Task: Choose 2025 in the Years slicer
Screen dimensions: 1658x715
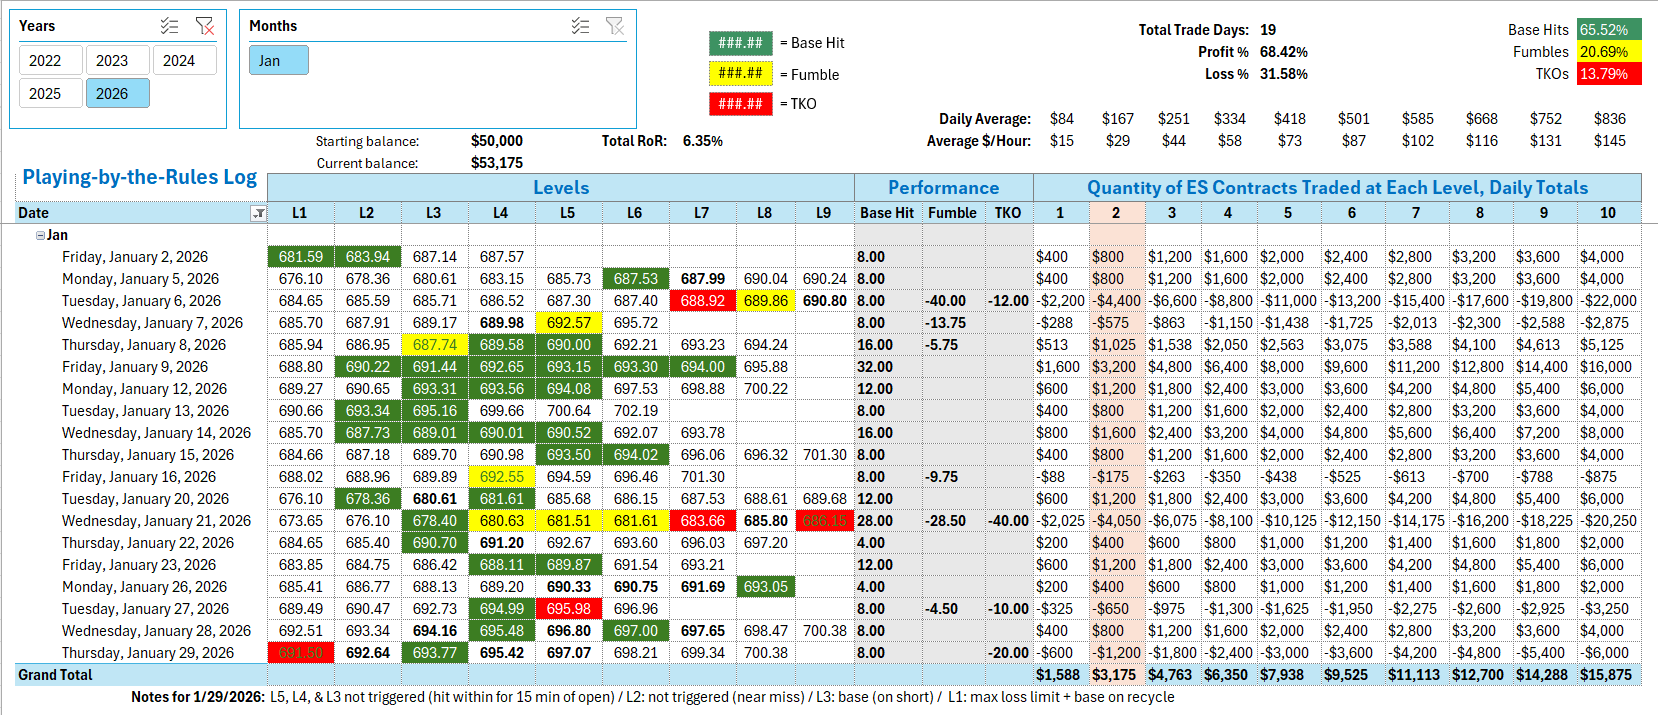Action: [x=45, y=94]
